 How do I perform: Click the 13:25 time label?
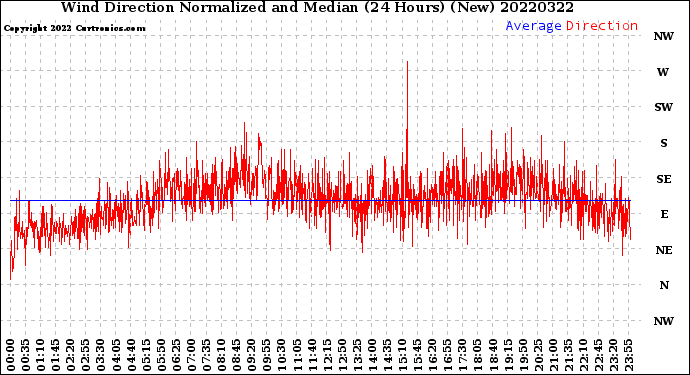357,355
